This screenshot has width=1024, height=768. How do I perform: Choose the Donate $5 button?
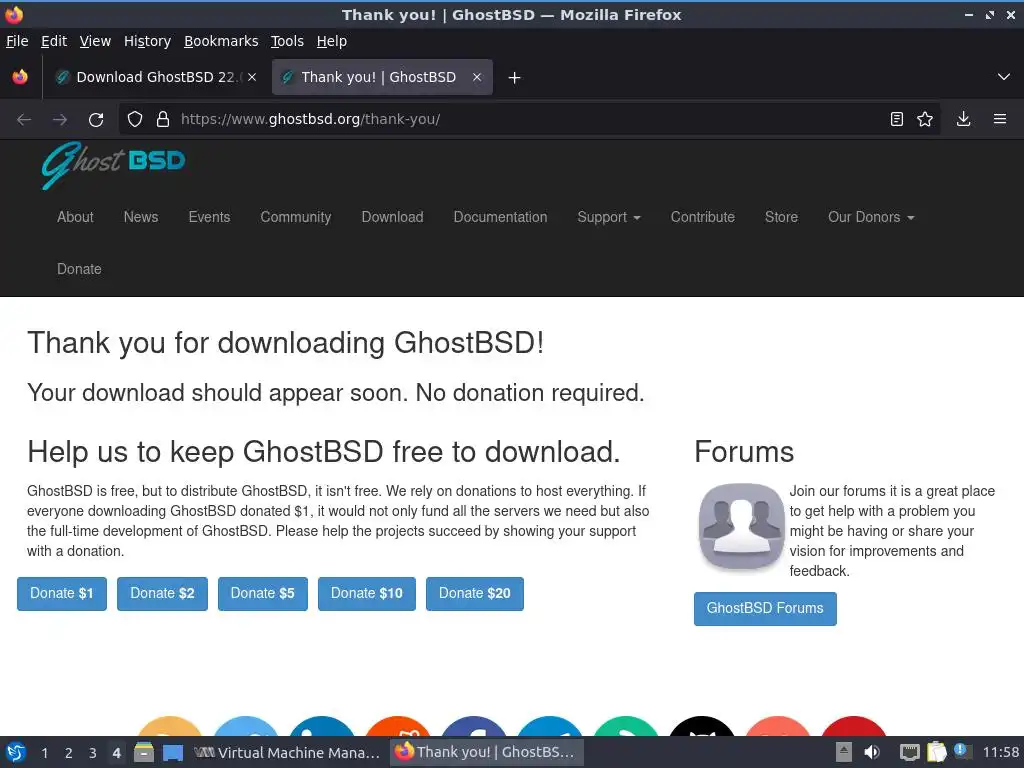[x=263, y=594]
